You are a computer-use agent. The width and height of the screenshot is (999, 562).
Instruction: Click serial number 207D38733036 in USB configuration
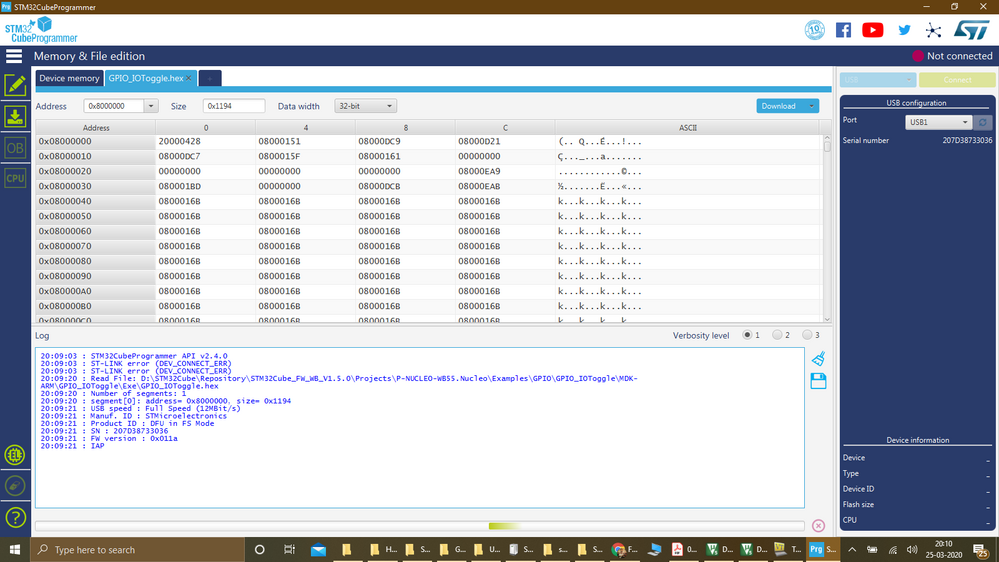[x=967, y=140]
